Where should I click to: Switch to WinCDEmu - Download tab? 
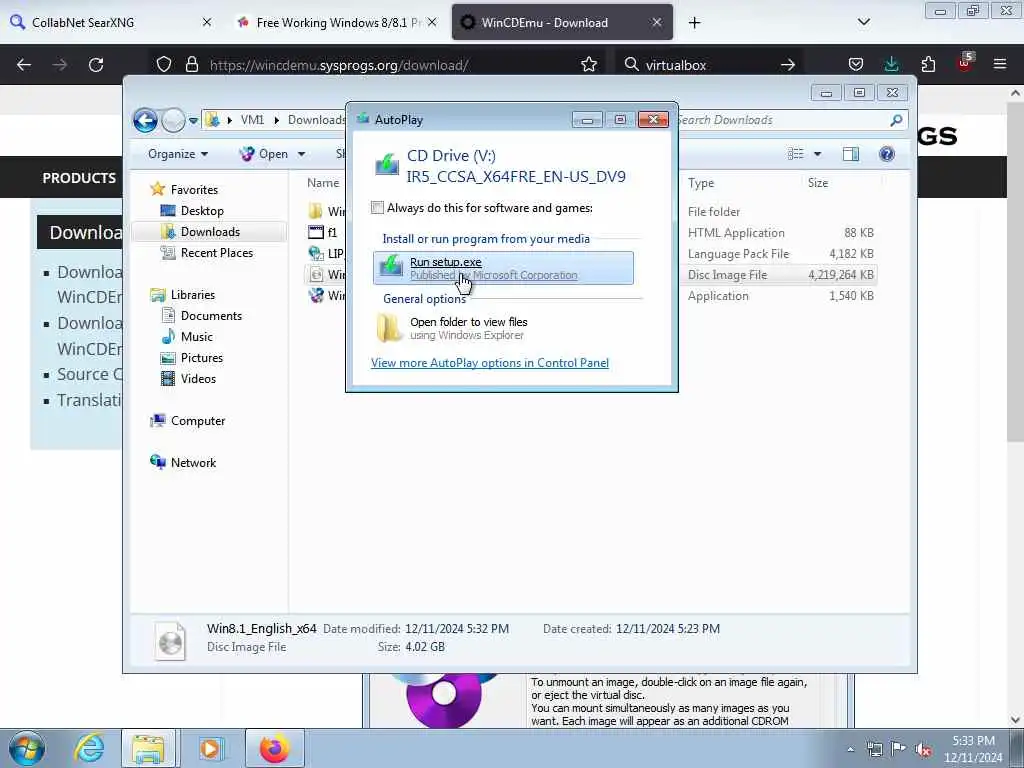562,22
